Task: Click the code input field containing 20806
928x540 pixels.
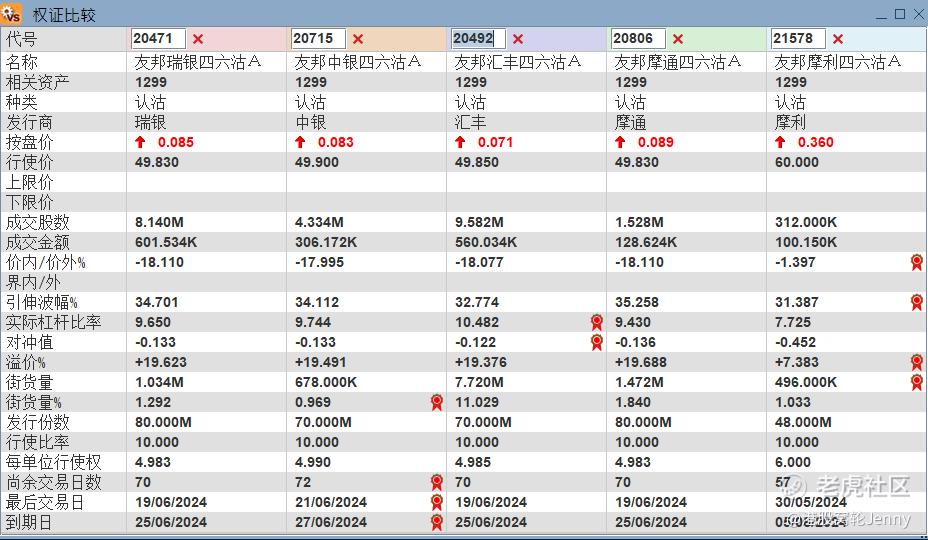Action: tap(638, 38)
